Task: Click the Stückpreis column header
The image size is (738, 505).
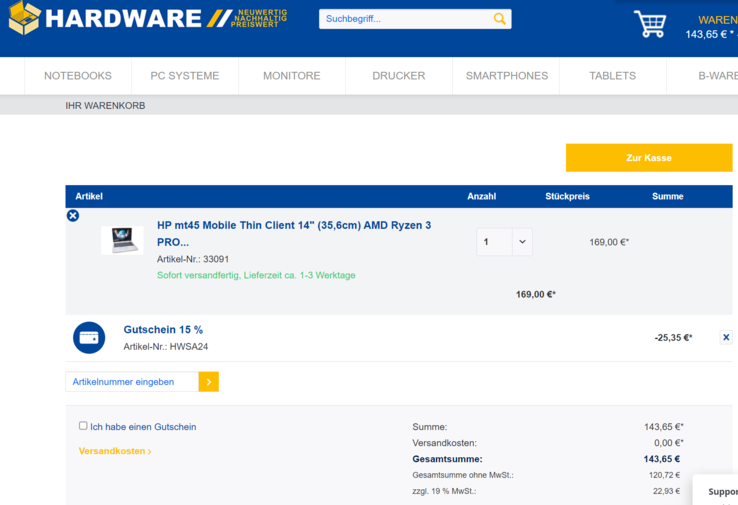Action: point(567,196)
